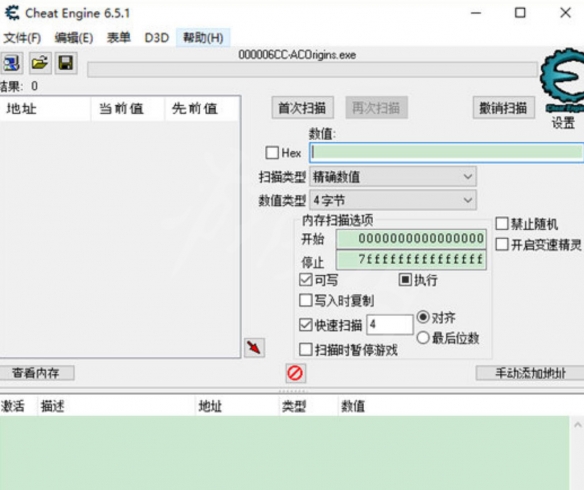This screenshot has width=584, height=490.
Task: Click the Cheat Engine logo settings icon
Action: tap(562, 81)
